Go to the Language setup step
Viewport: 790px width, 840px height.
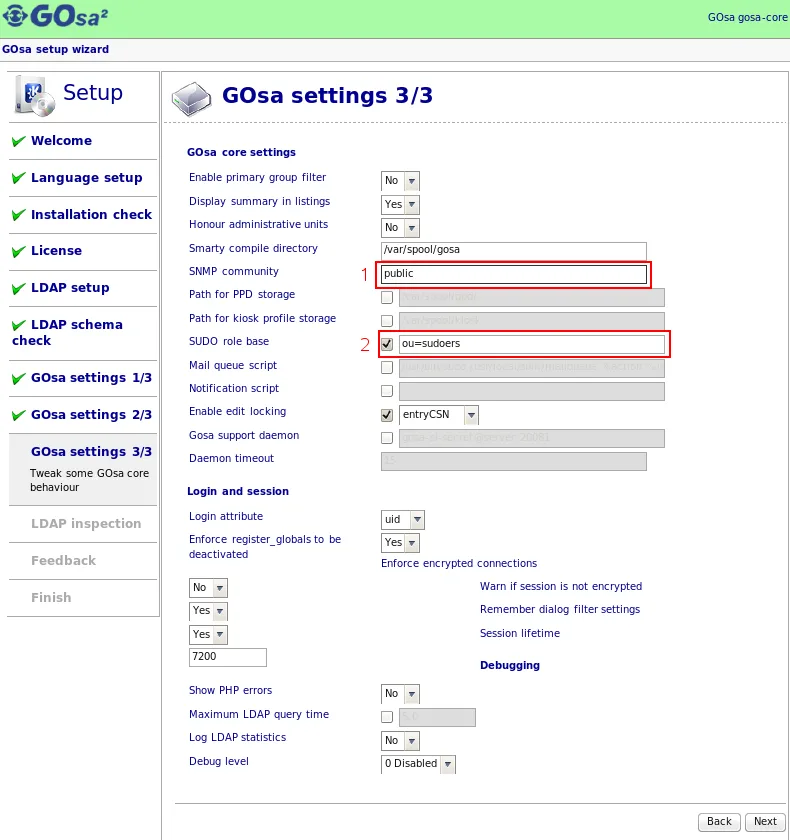[x=87, y=178]
